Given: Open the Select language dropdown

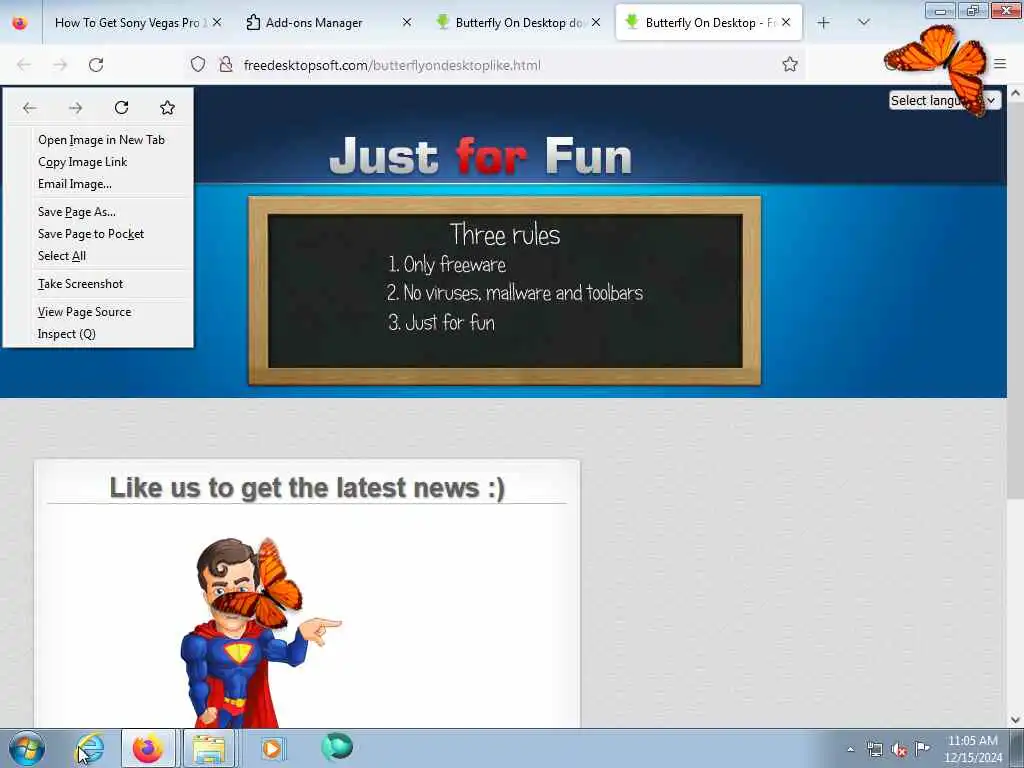Looking at the screenshot, I should click(x=944, y=100).
